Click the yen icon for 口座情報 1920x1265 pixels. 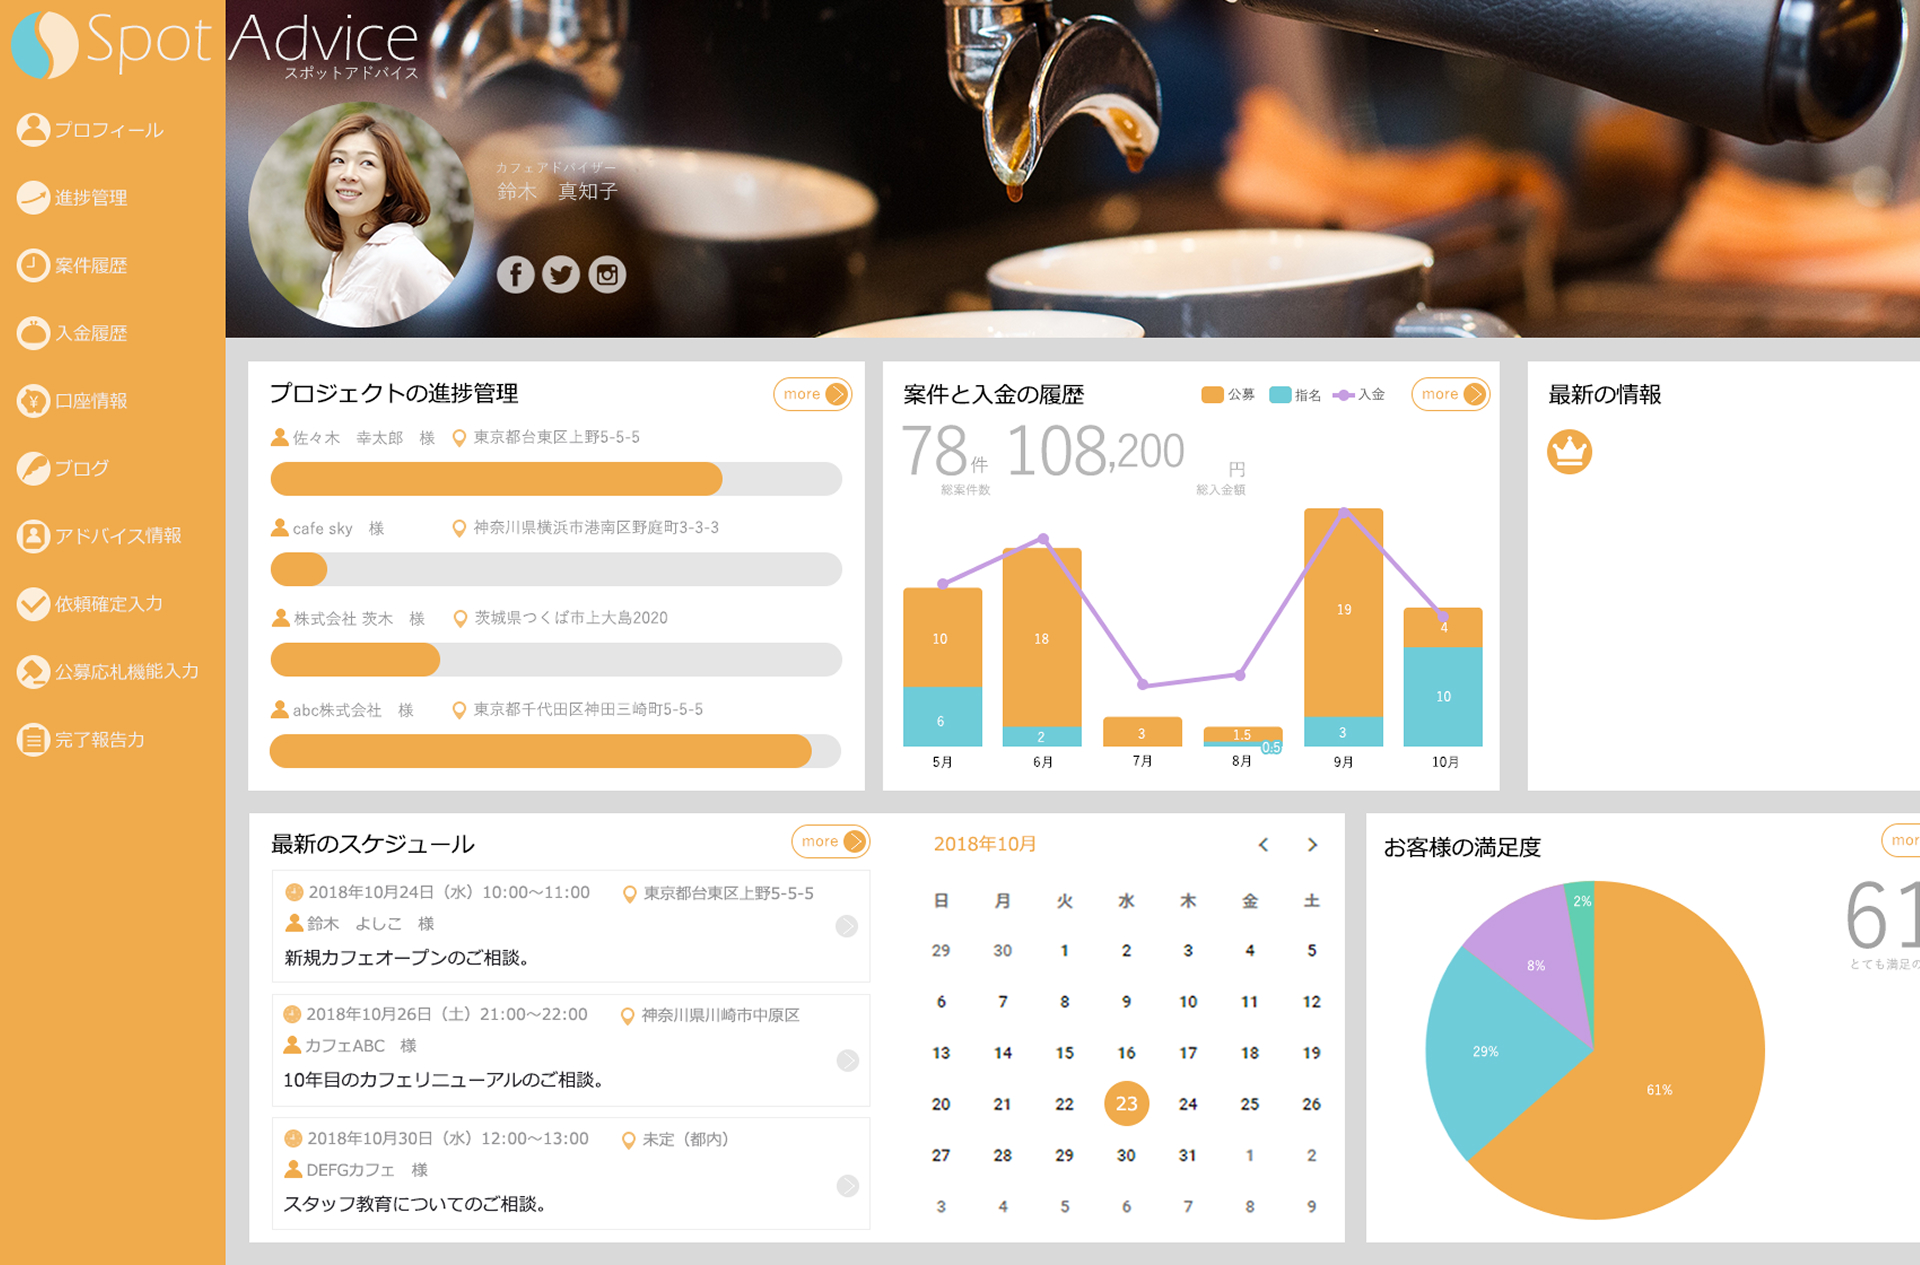coord(33,401)
